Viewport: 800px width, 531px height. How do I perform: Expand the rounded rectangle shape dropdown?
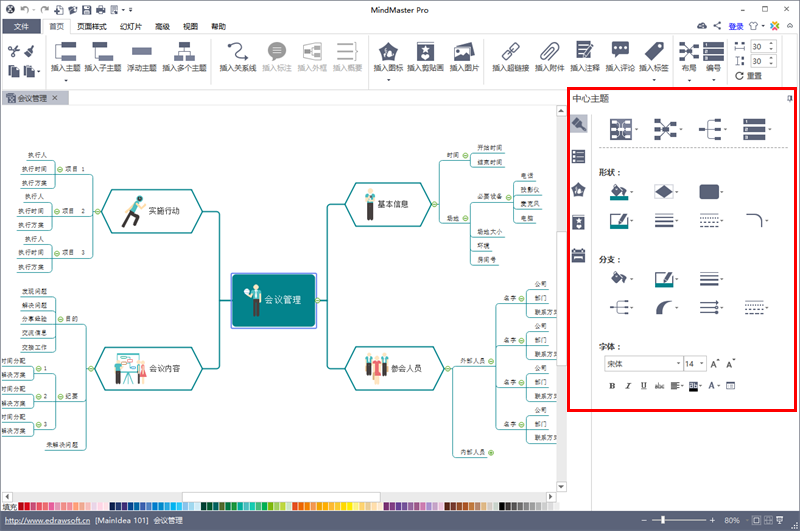[x=721, y=192]
